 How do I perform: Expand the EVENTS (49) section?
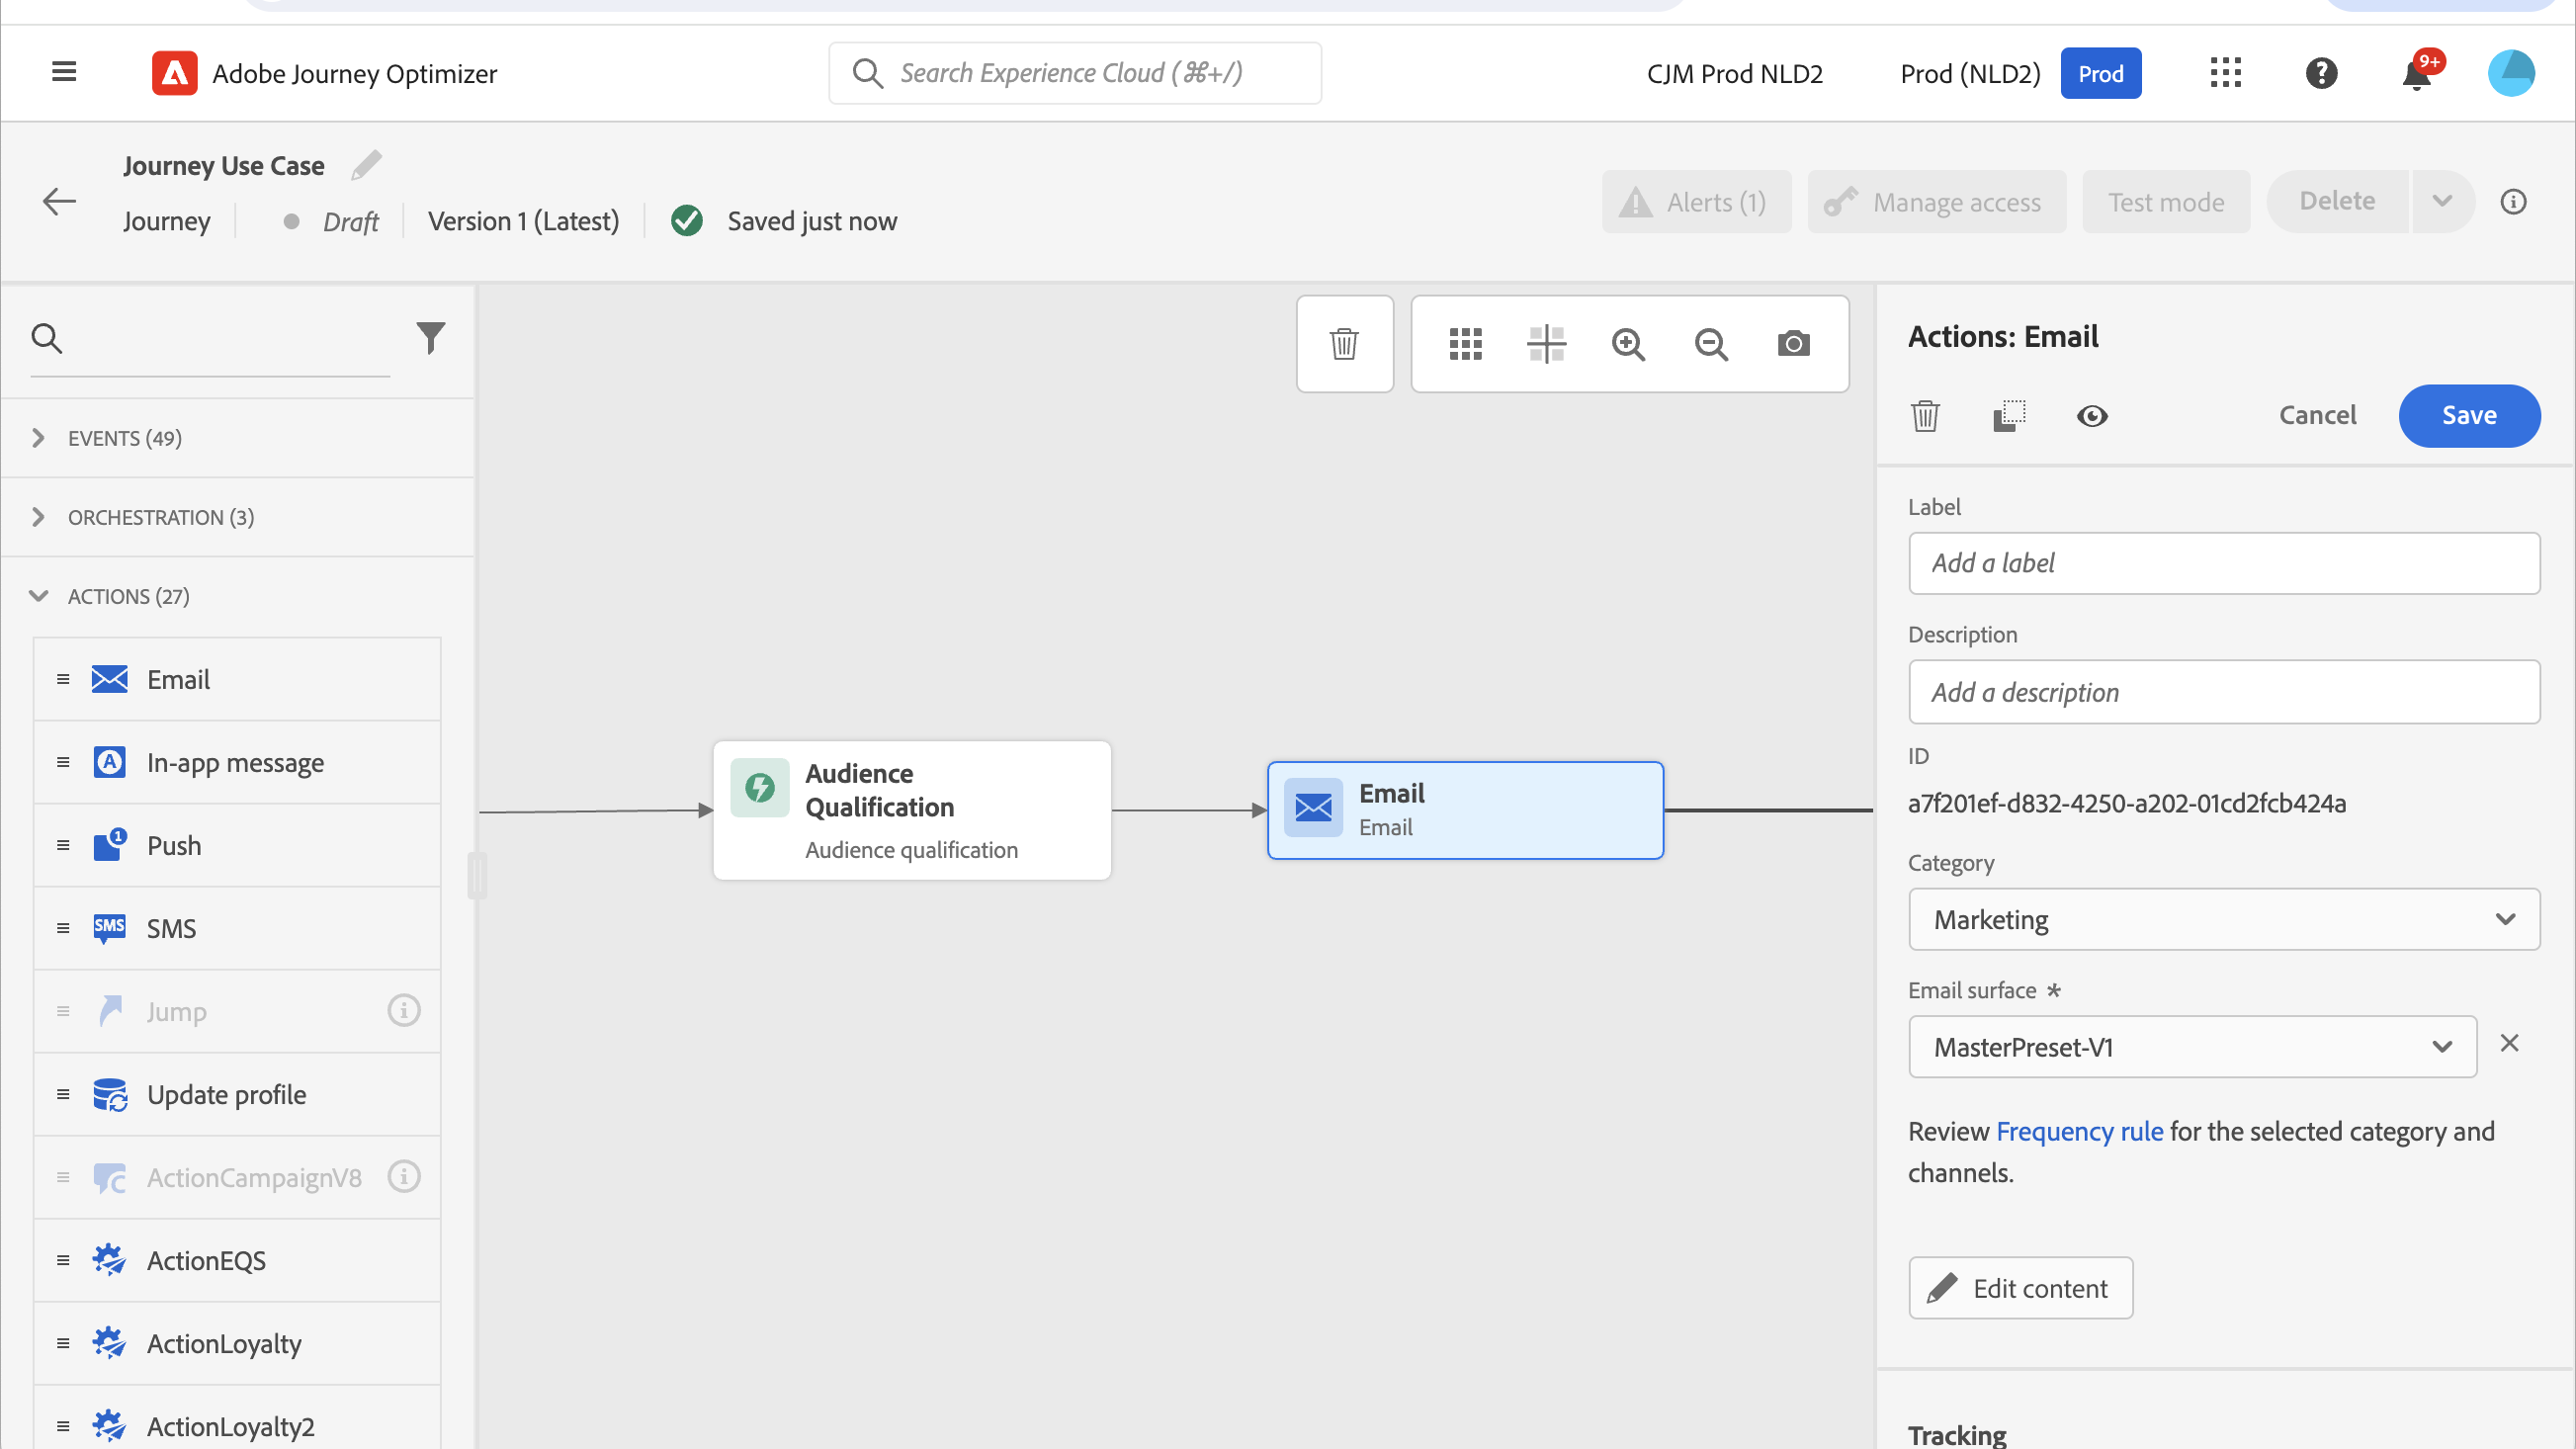coord(124,438)
